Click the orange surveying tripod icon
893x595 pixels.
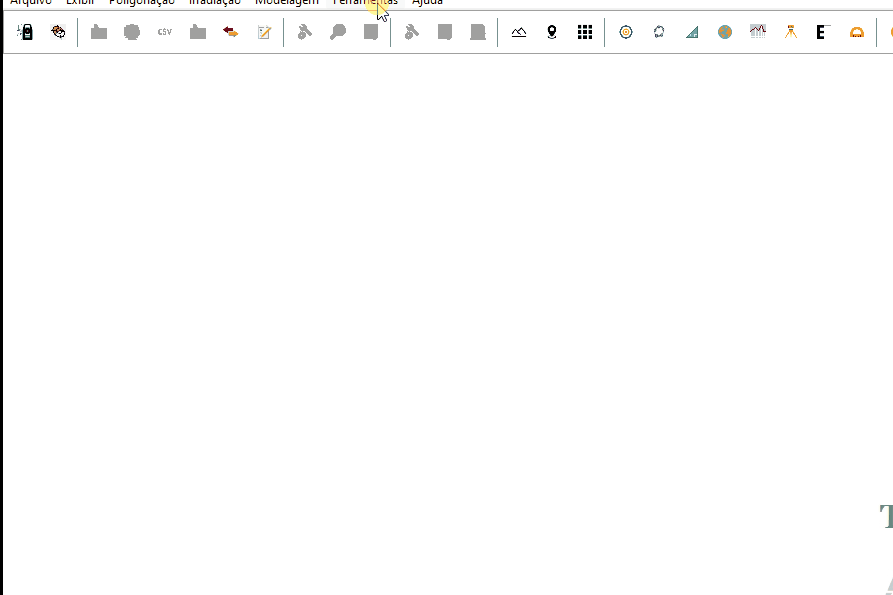(791, 32)
